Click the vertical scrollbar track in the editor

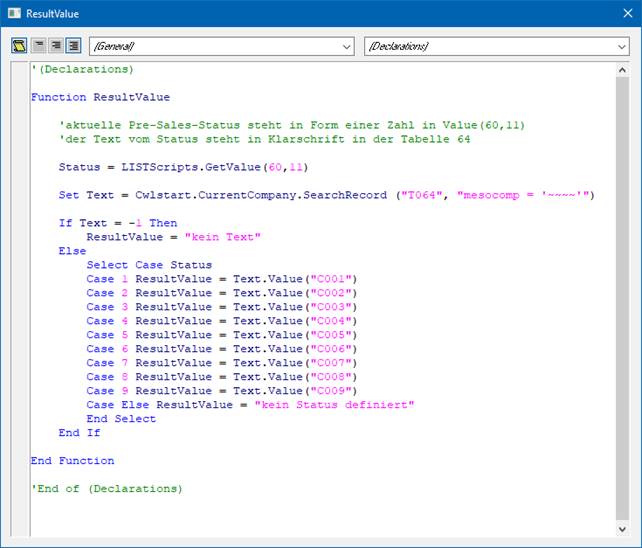[622, 300]
